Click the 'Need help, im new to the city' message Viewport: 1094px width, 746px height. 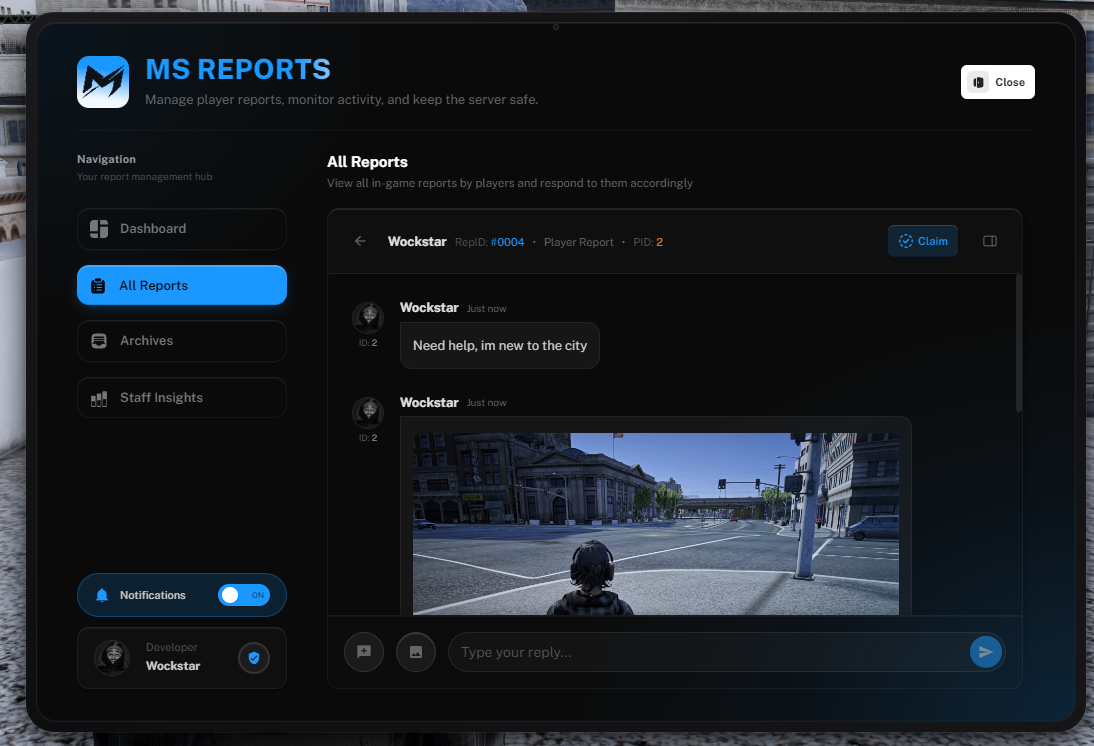click(x=500, y=345)
